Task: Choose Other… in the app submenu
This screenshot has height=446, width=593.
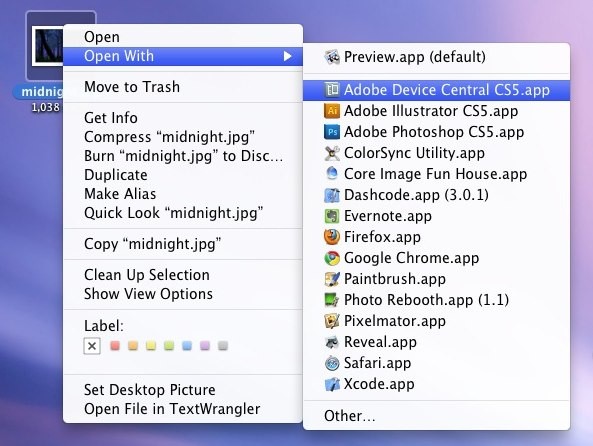Action: pos(436,416)
